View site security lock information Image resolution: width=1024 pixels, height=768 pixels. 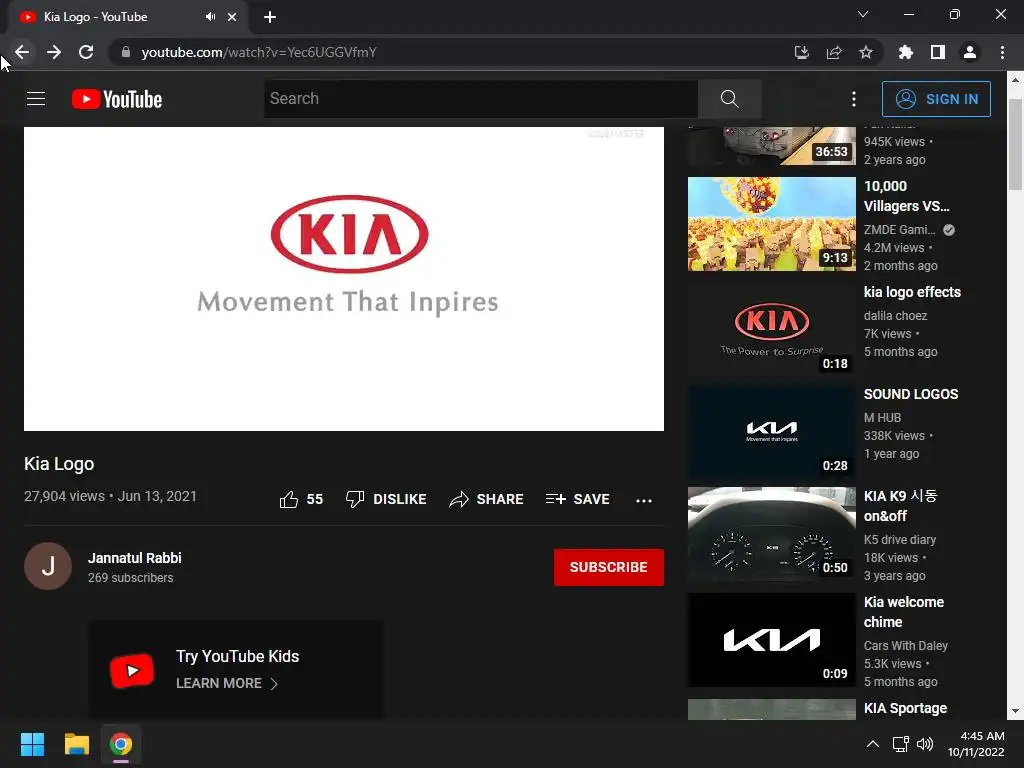click(x=126, y=52)
